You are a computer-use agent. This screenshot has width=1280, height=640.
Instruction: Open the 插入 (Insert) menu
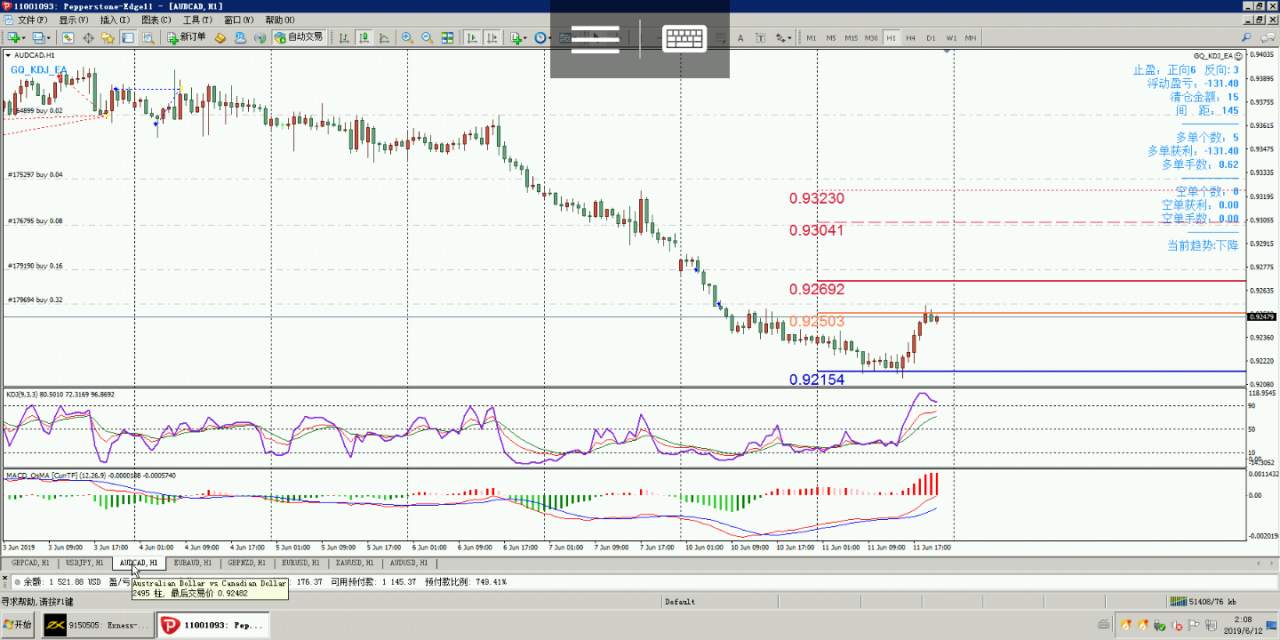115,19
